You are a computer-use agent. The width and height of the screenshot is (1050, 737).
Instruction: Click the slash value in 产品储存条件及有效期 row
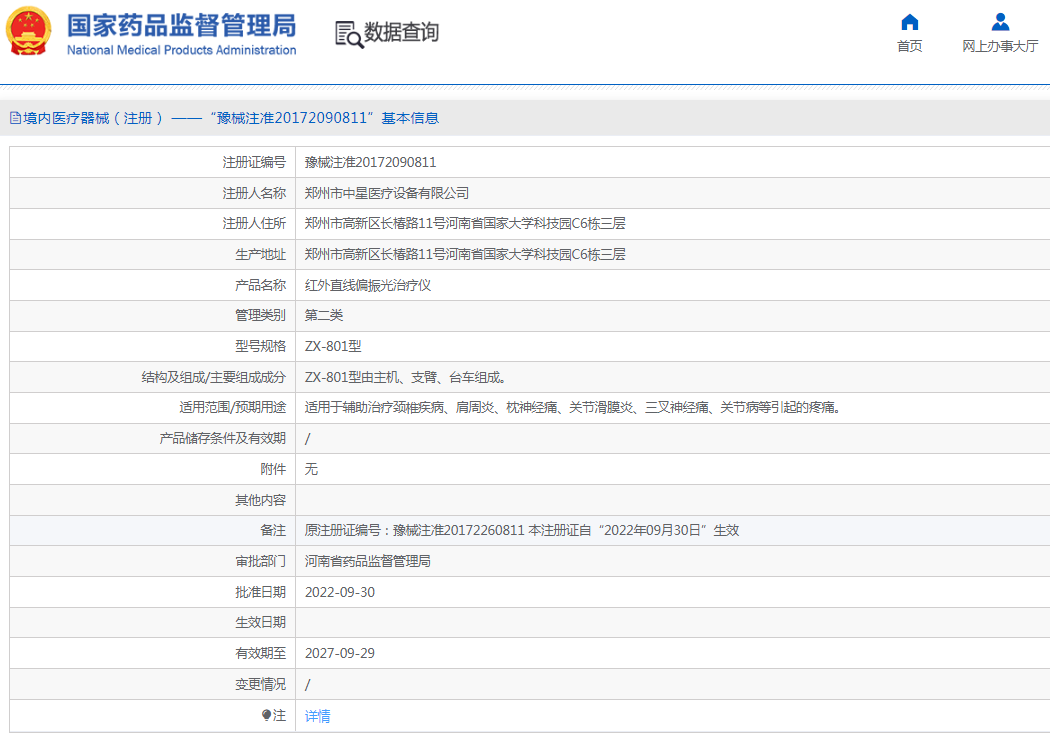[x=308, y=439]
